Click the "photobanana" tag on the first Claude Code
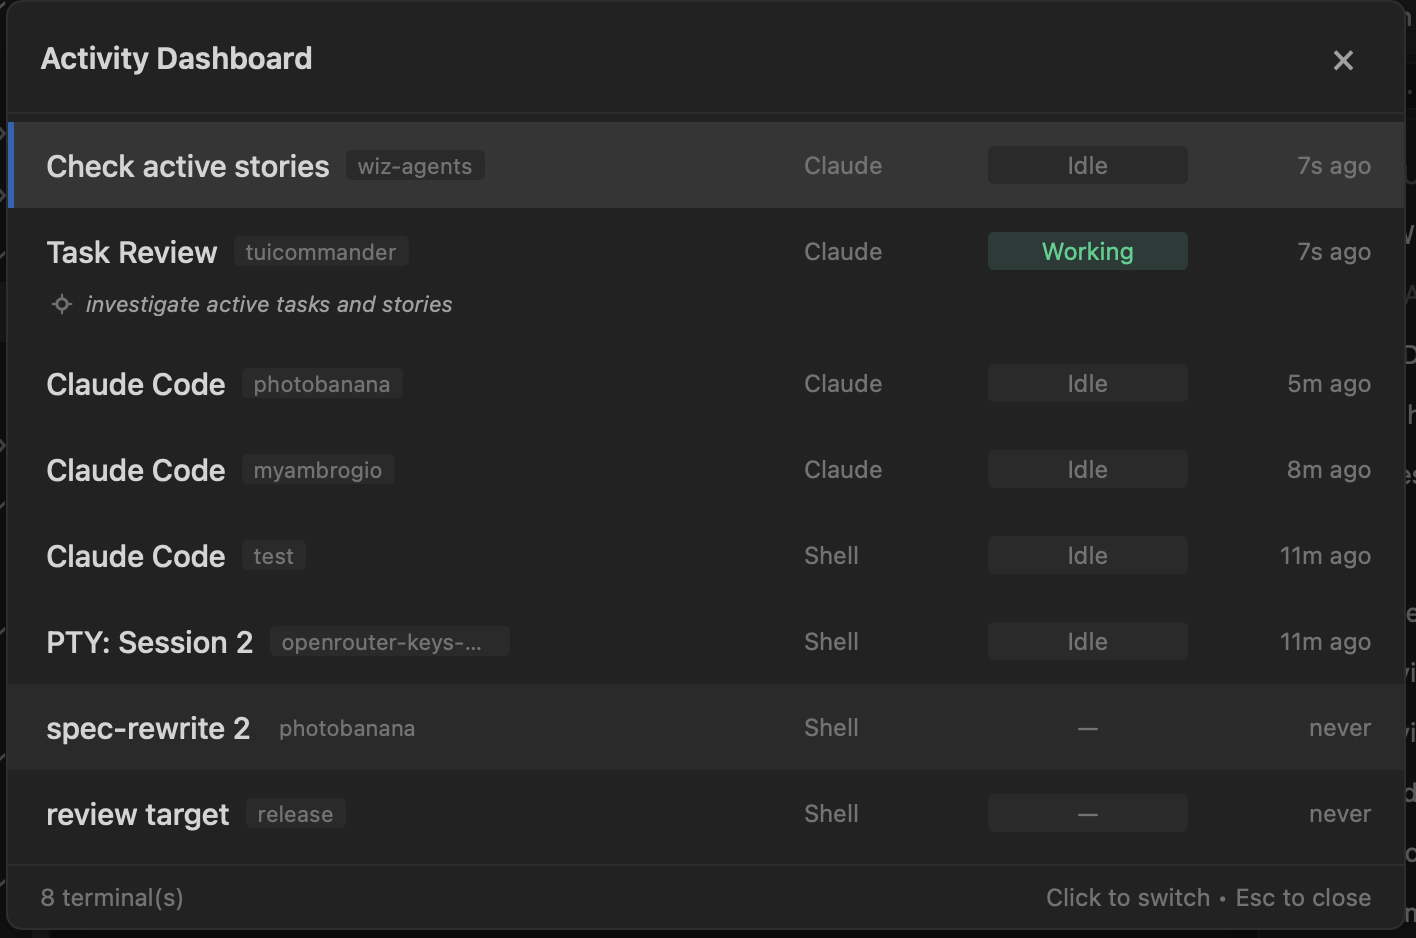The height and width of the screenshot is (938, 1416). [322, 383]
